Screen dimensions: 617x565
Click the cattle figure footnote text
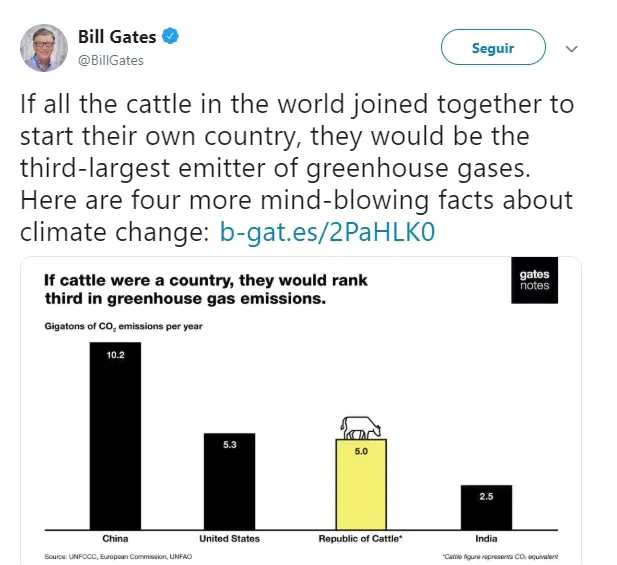coord(499,556)
